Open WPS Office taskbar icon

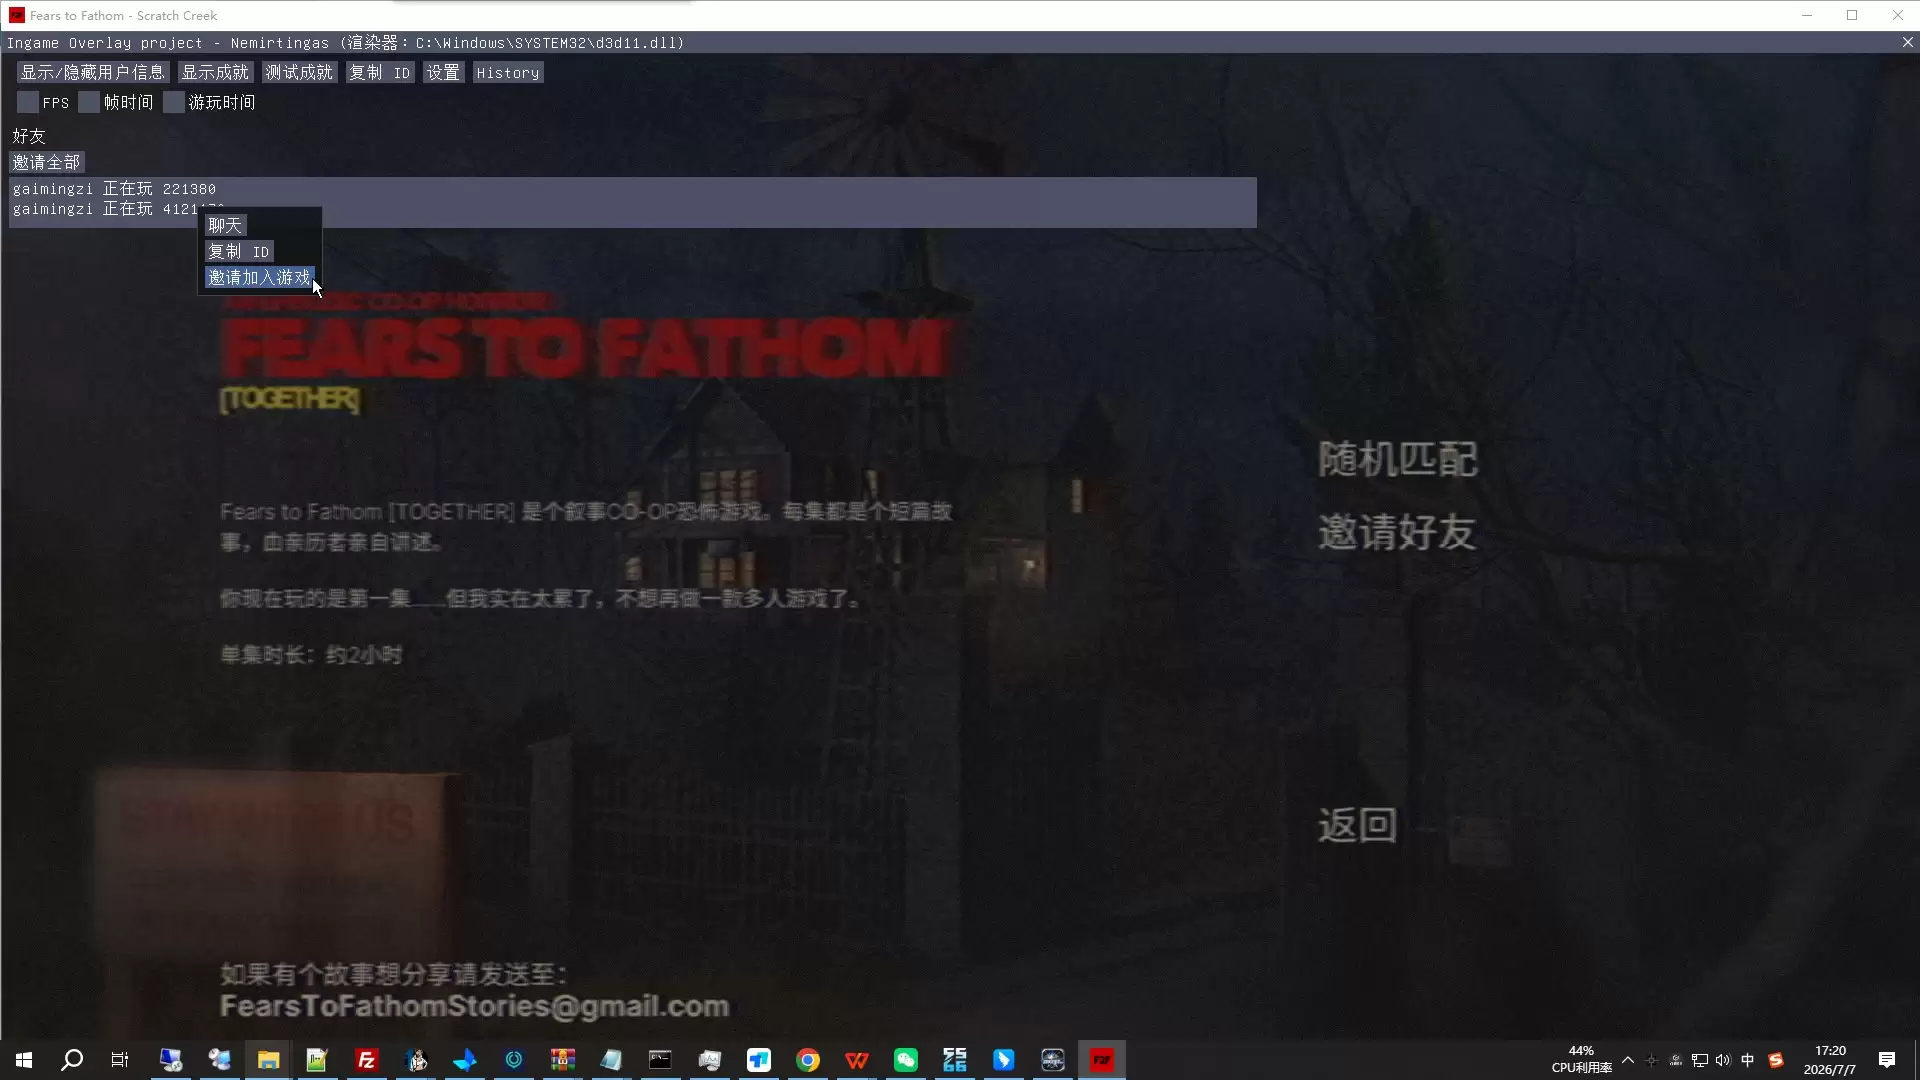pyautogui.click(x=857, y=1060)
